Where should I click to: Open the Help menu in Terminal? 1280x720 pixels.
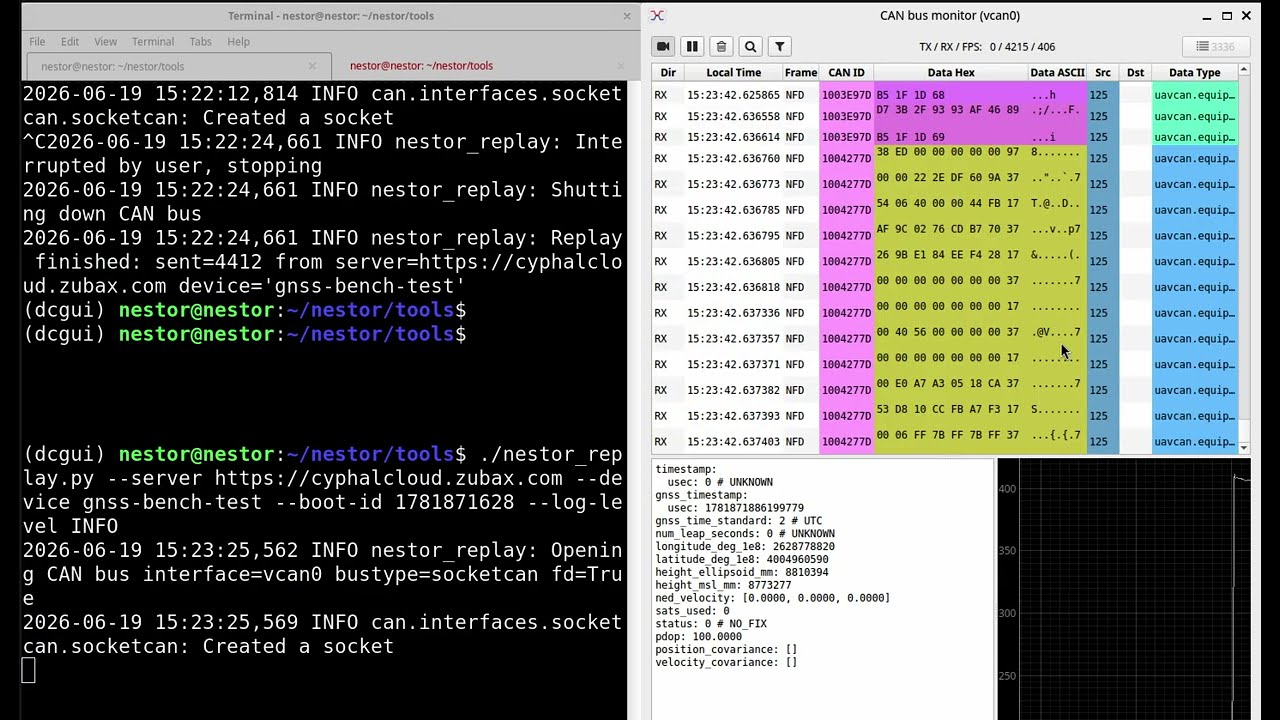238,41
